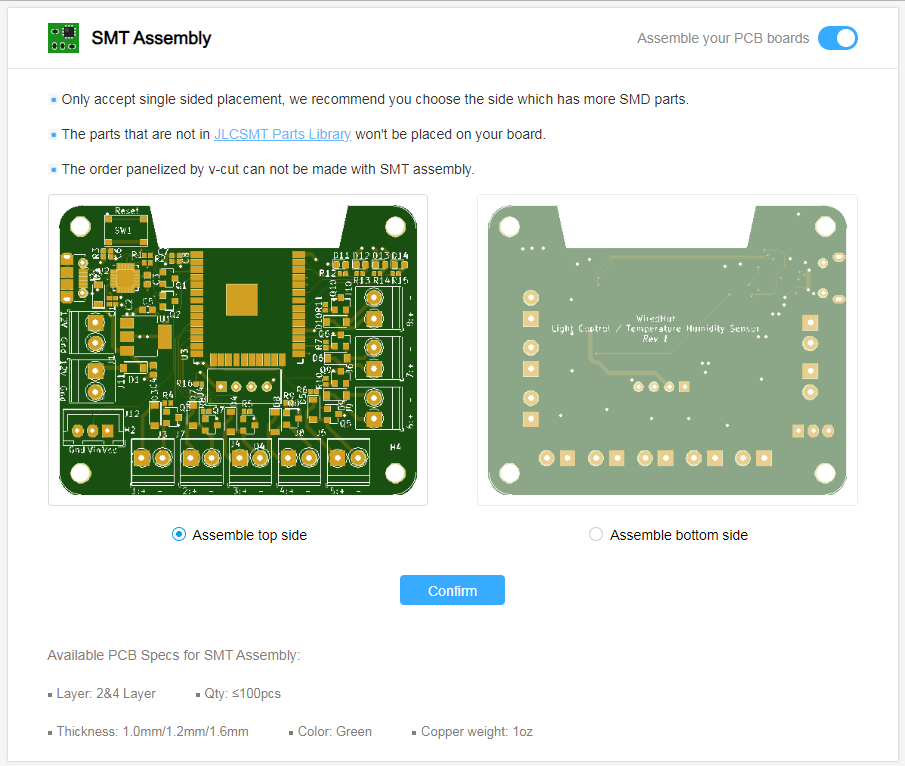Click the SMT Assembly heading text

pos(151,38)
